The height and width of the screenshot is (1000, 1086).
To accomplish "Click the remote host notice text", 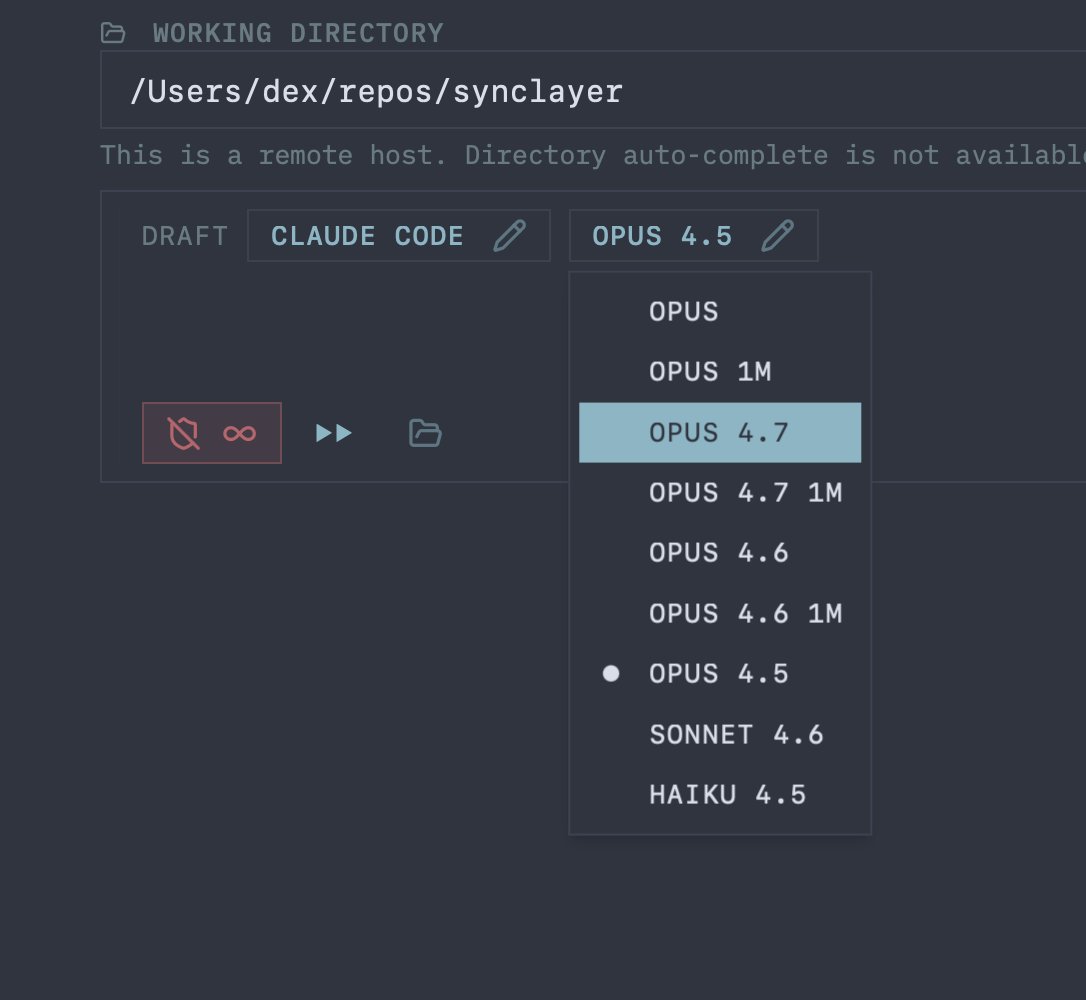I will pyautogui.click(x=593, y=155).
